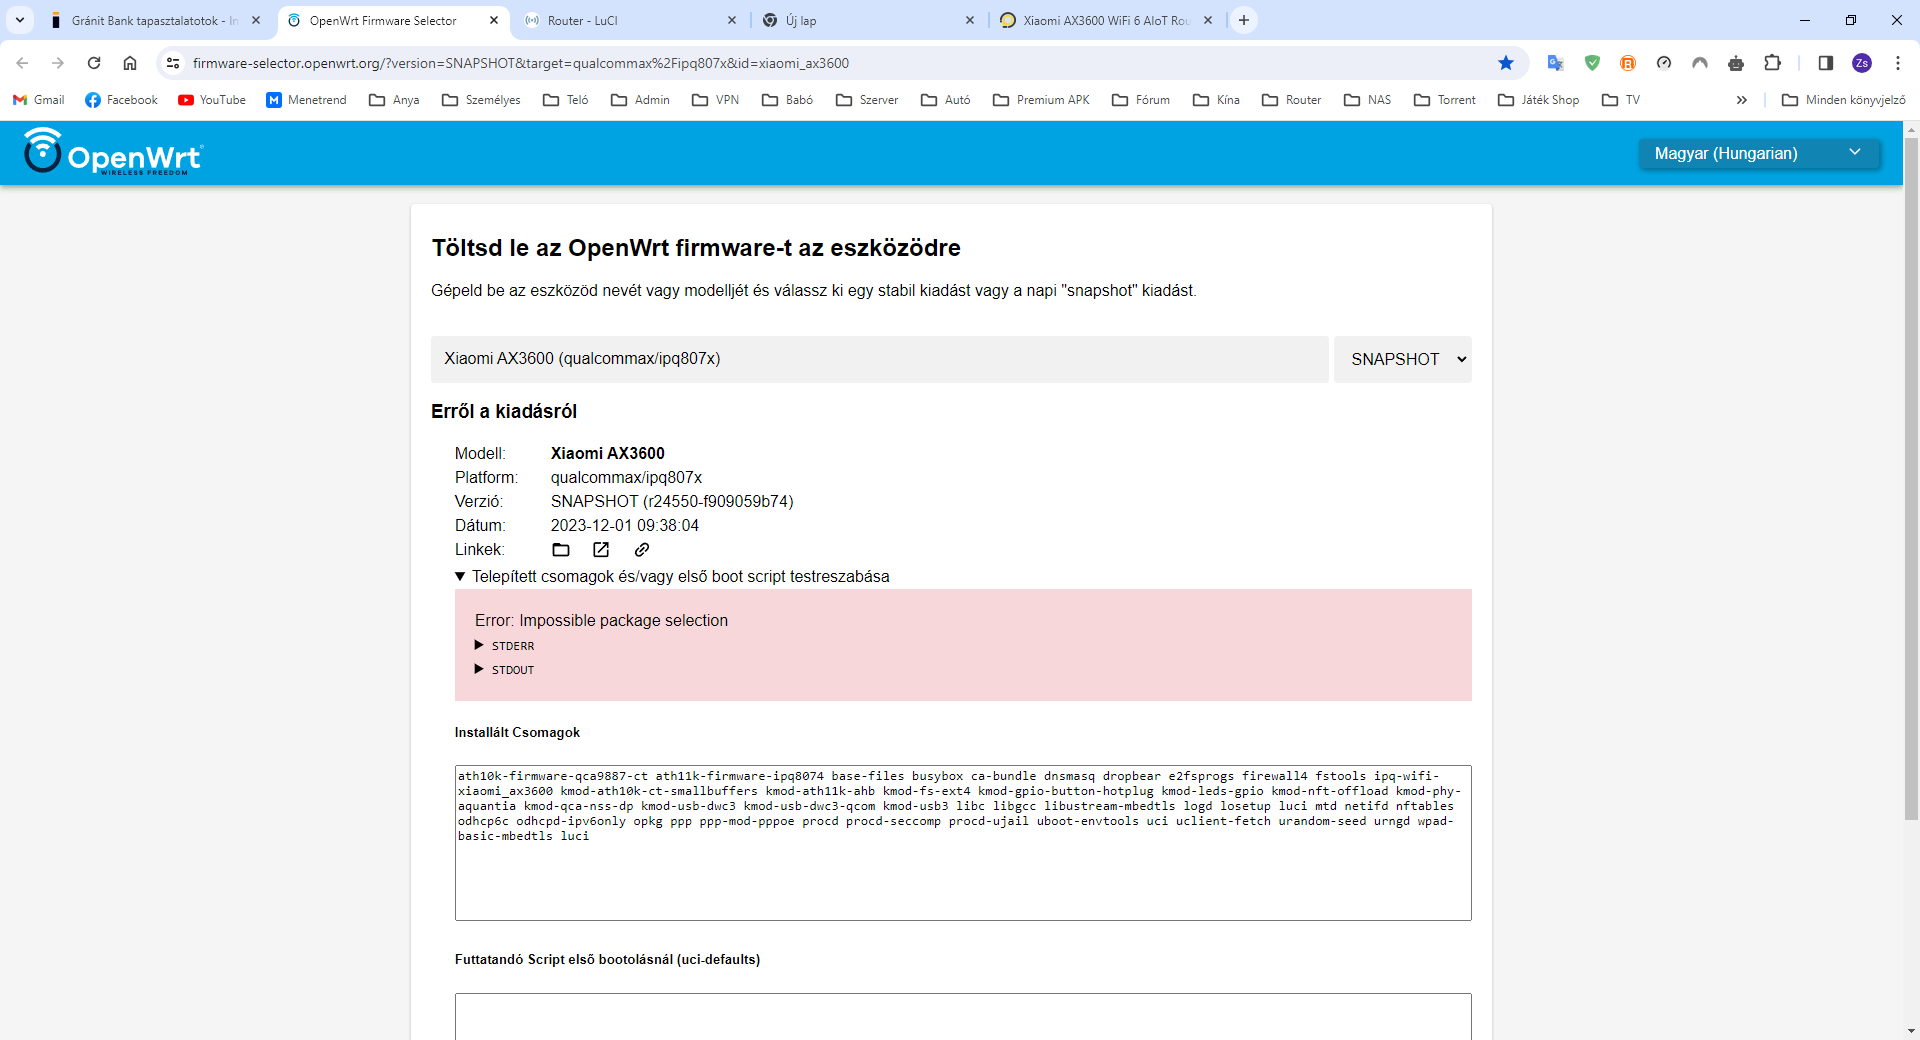Click the device model search field
The height and width of the screenshot is (1040, 1920).
pos(880,359)
